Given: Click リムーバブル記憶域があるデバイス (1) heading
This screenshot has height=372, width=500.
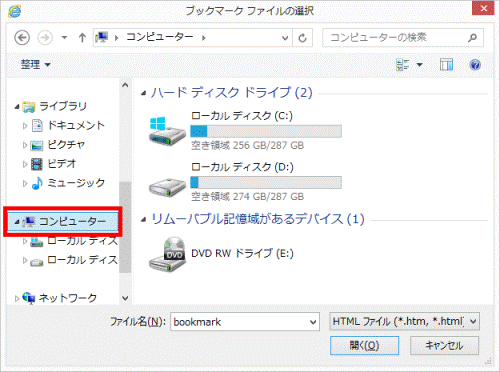Looking at the screenshot, I should [x=258, y=219].
